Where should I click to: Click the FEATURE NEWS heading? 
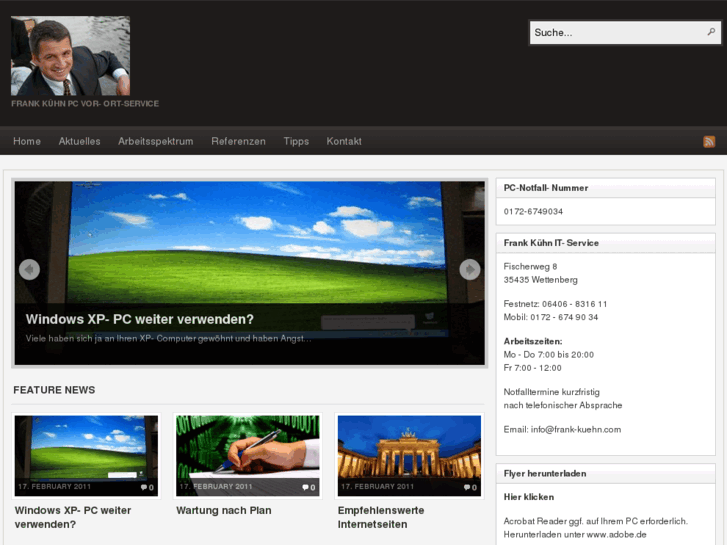coord(54,390)
